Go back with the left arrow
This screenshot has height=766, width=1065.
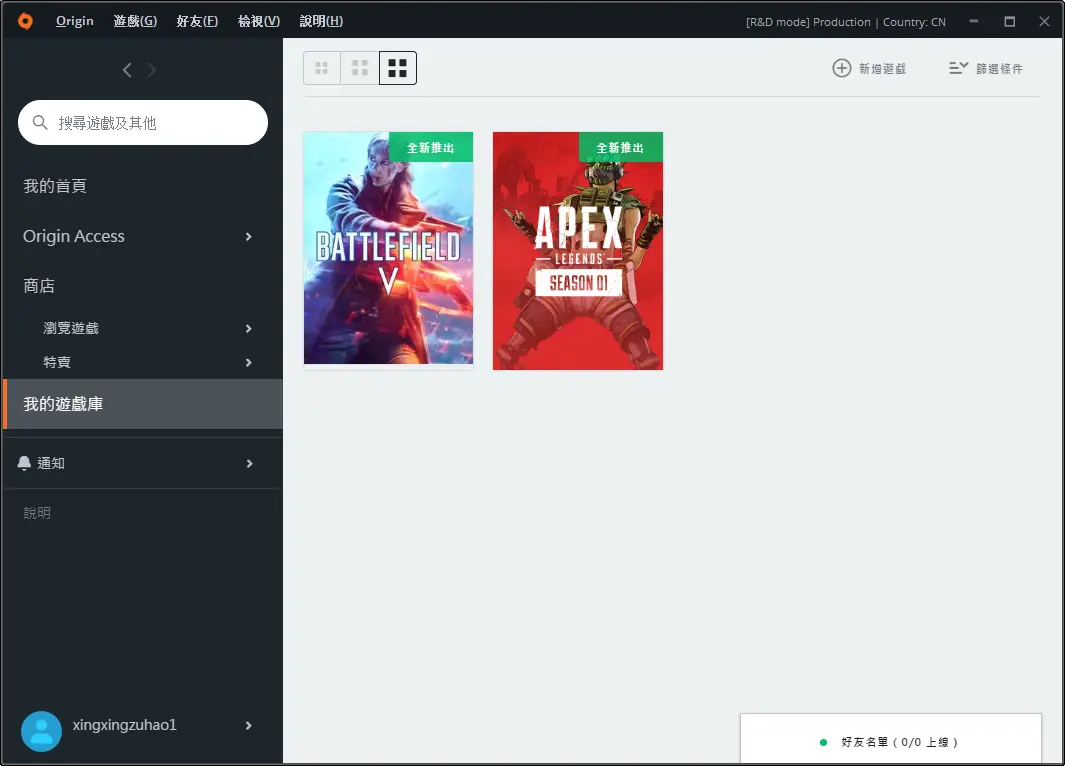[x=127, y=70]
